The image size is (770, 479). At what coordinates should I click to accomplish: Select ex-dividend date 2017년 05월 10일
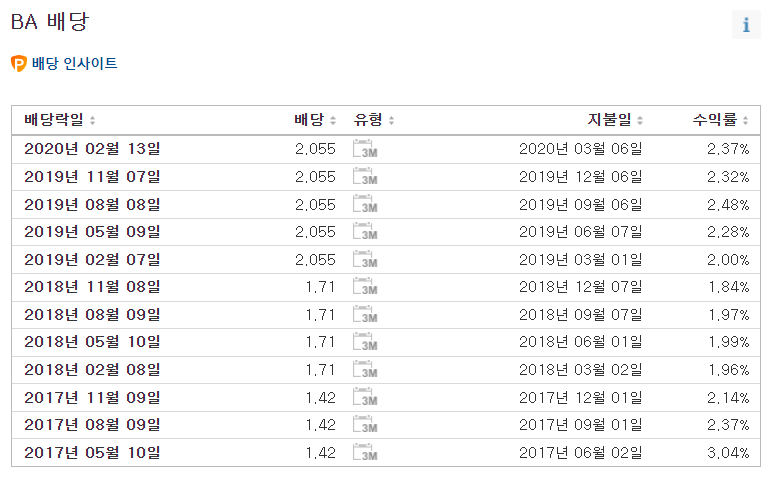92,452
